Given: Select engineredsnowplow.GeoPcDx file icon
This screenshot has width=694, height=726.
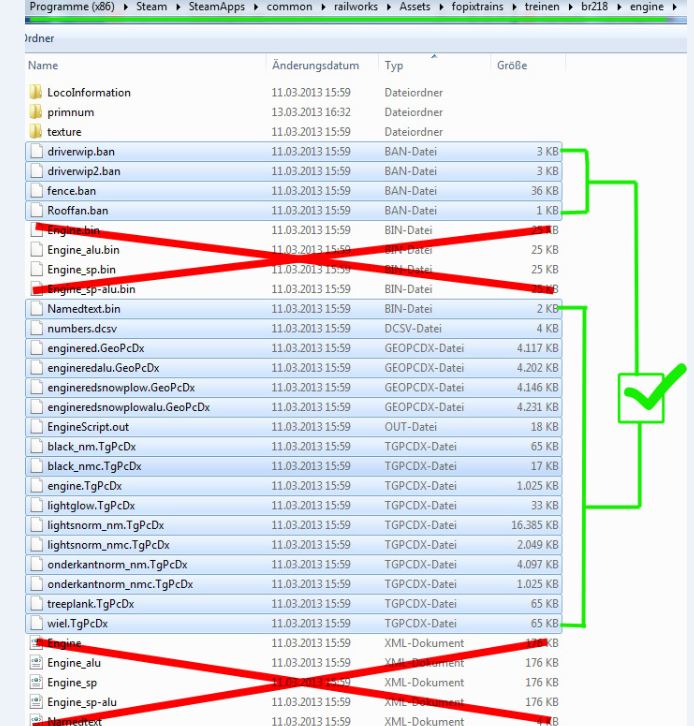Looking at the screenshot, I should coord(37,388).
